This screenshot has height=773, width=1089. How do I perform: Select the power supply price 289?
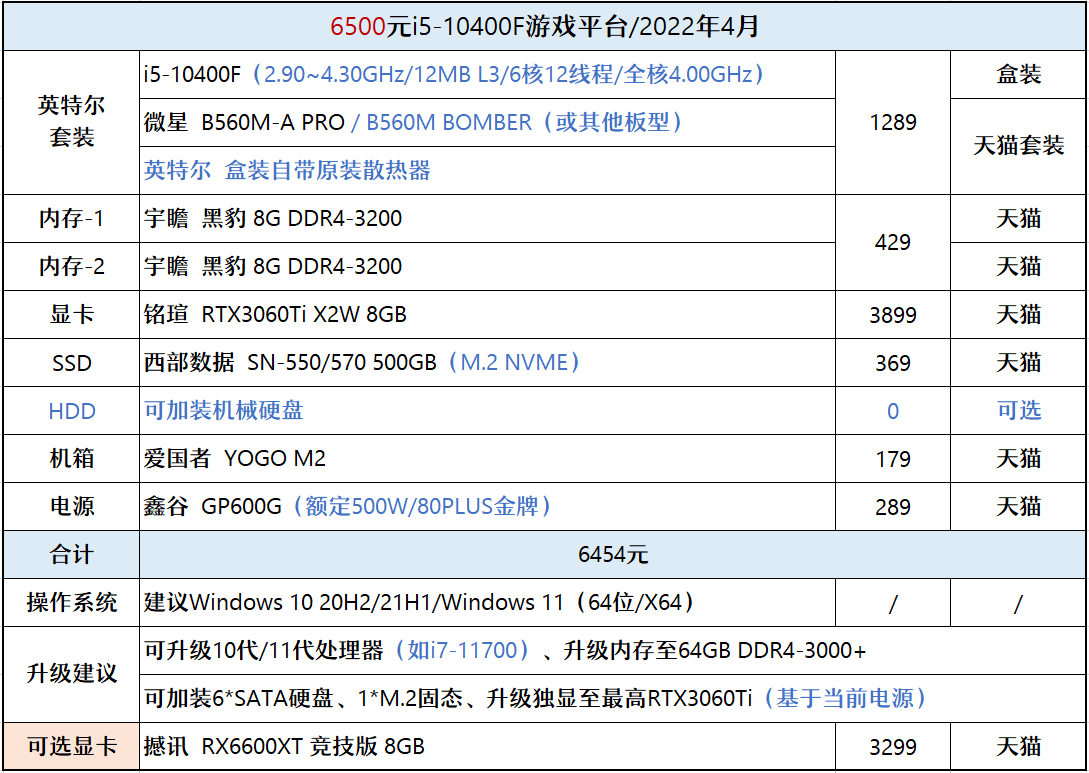[x=892, y=507]
